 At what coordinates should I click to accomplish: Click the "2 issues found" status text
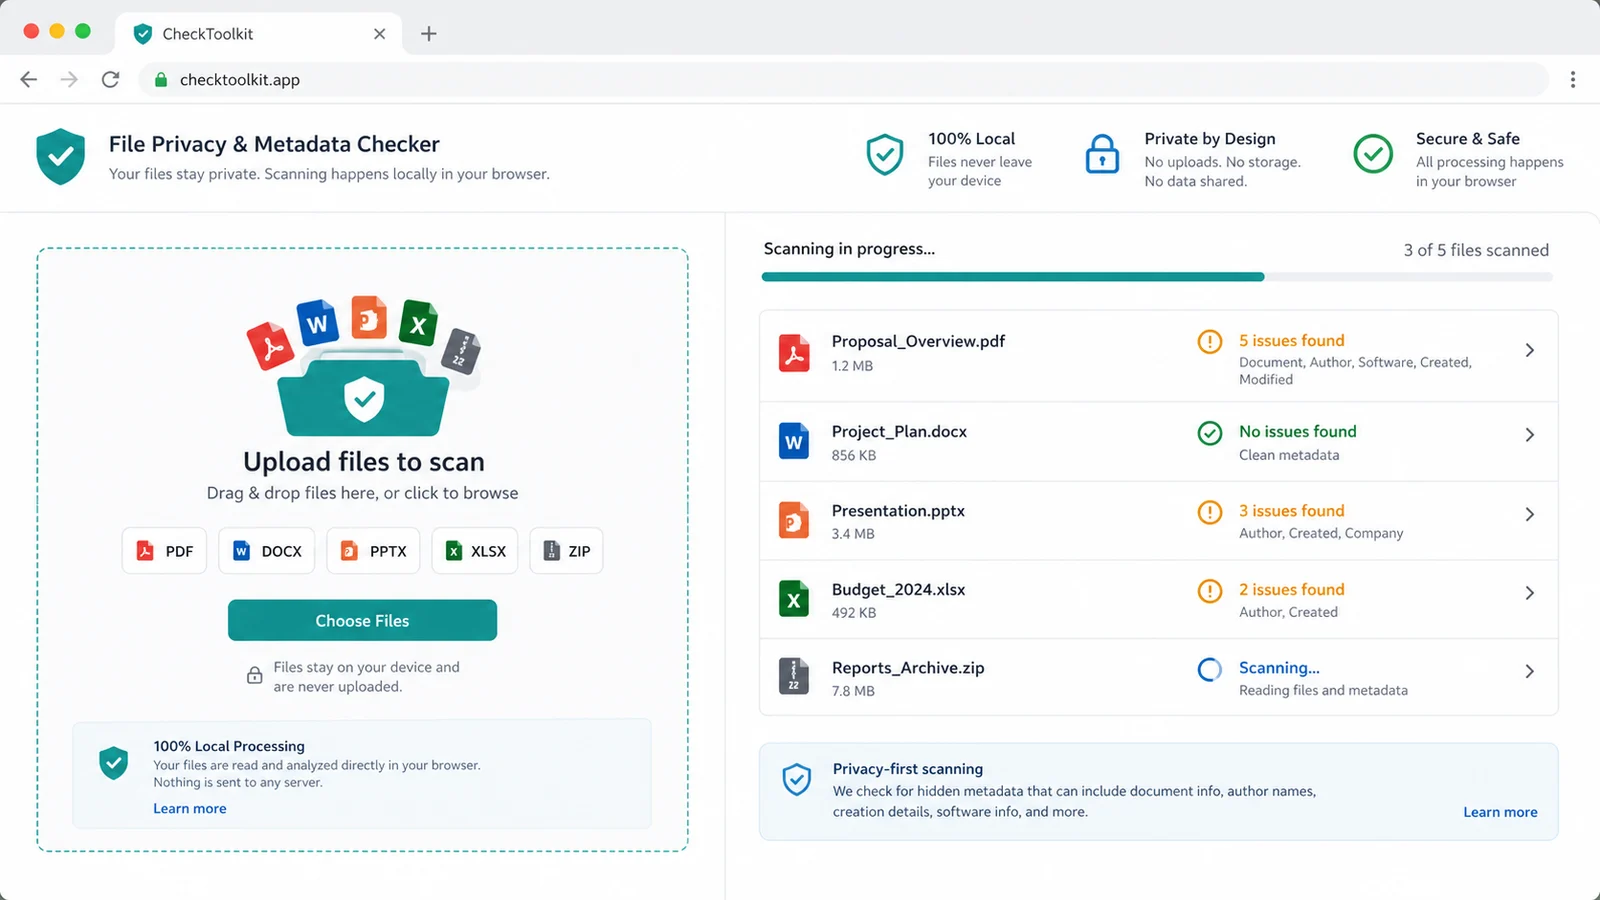(x=1291, y=589)
